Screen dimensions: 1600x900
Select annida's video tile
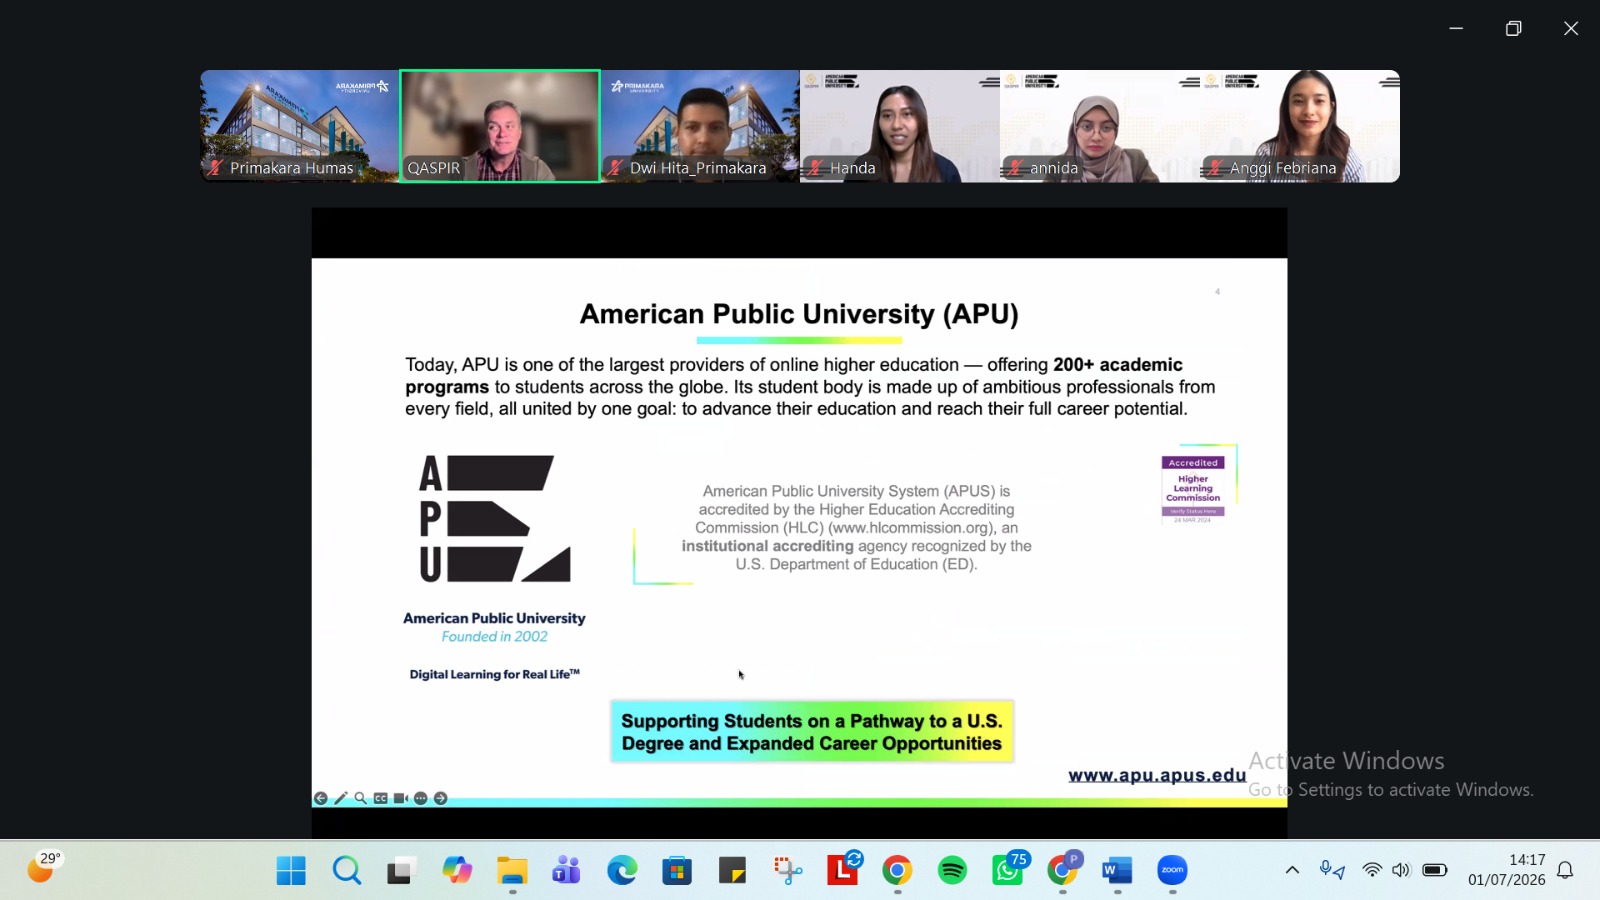point(1100,126)
